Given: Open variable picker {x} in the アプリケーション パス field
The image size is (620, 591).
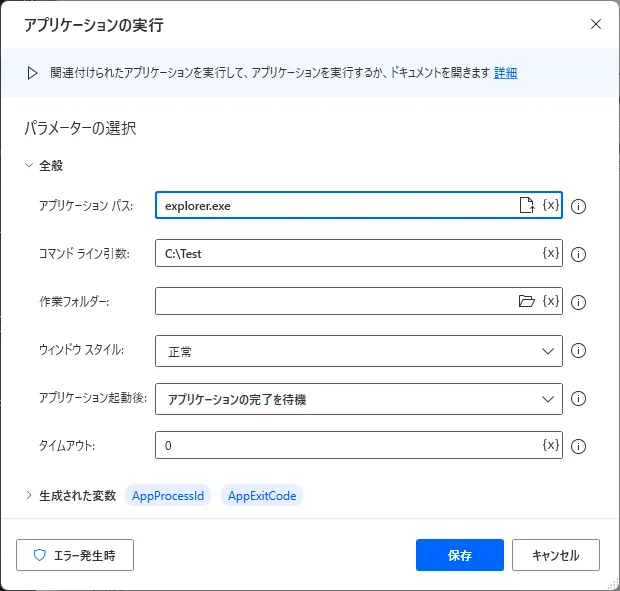Looking at the screenshot, I should (x=550, y=205).
